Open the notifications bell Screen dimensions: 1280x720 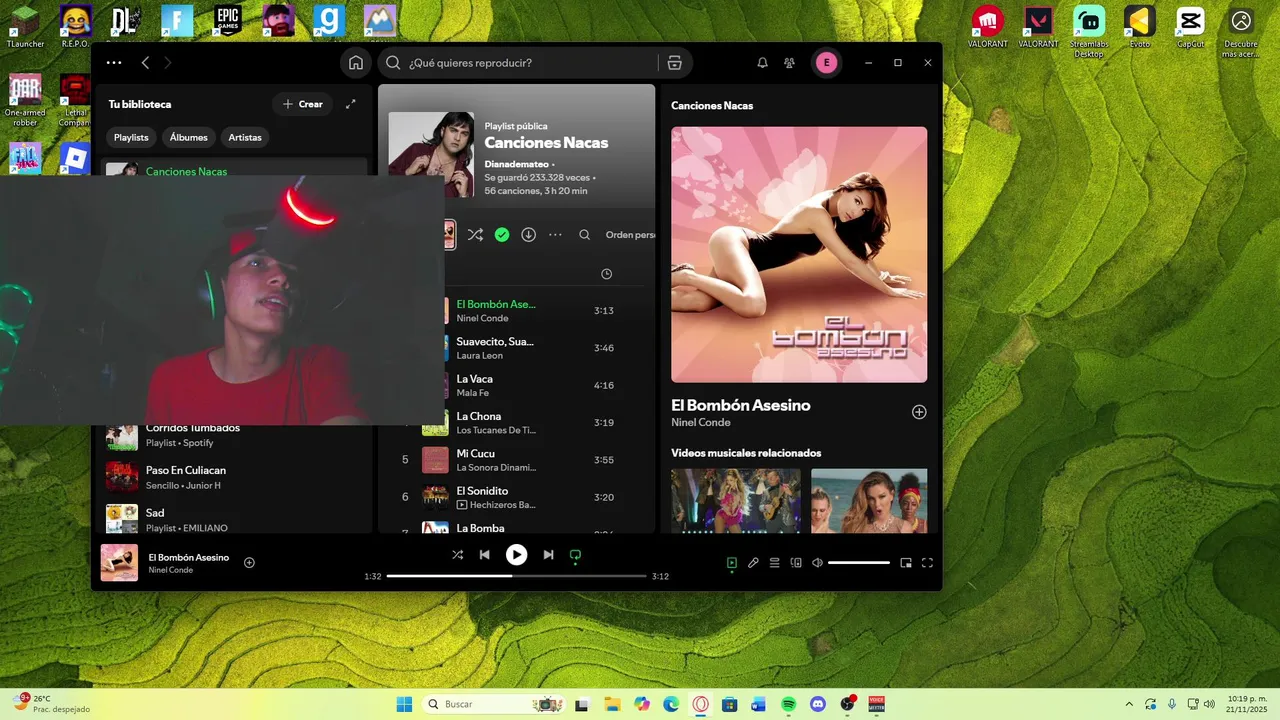(762, 63)
